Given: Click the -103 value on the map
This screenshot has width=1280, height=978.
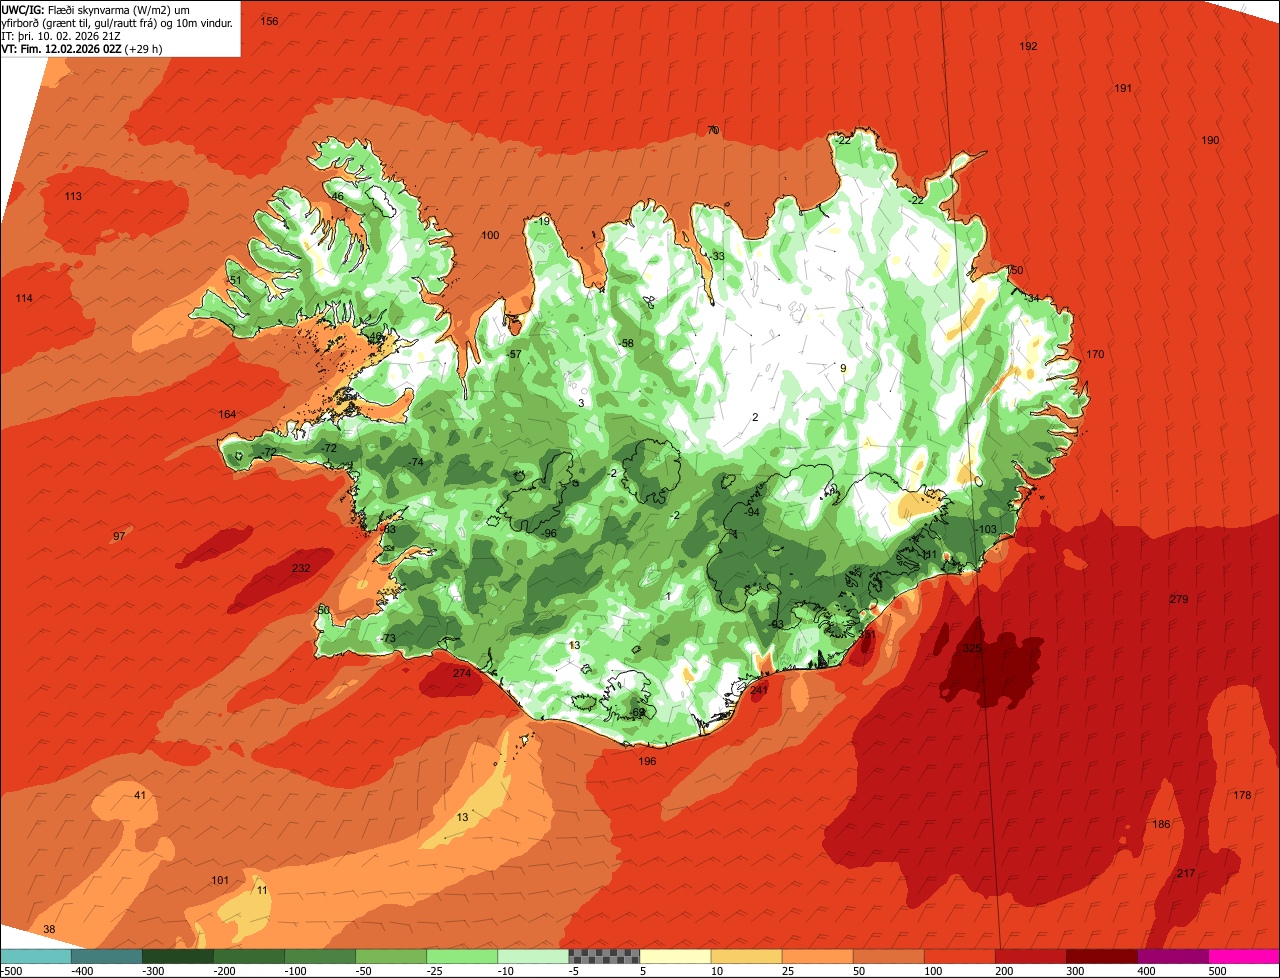Looking at the screenshot, I should point(987,529).
